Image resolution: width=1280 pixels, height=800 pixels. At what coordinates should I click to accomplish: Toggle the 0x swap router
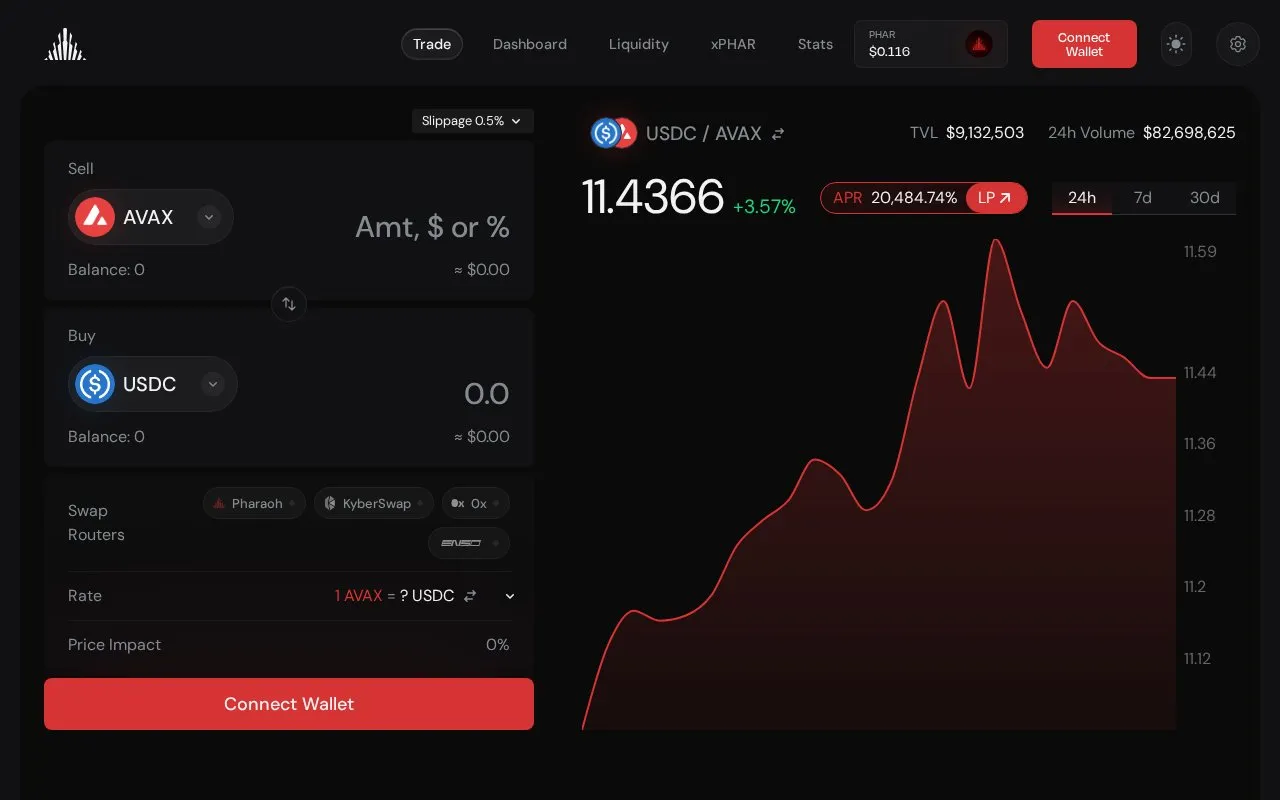(x=476, y=503)
